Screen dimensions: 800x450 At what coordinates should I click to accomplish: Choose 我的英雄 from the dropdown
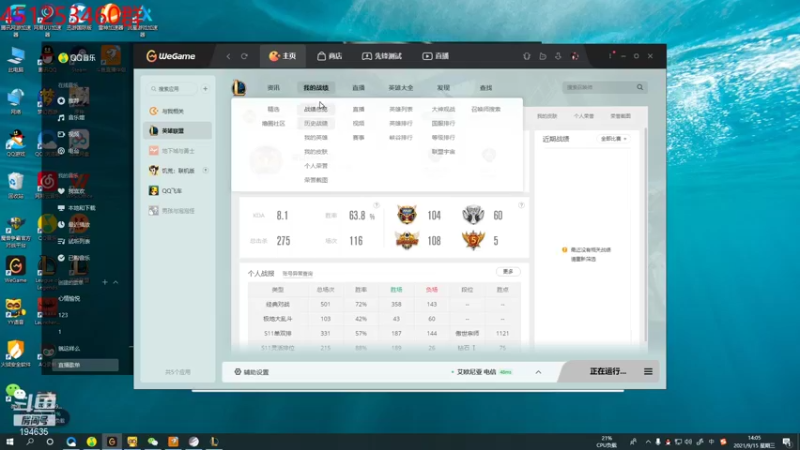click(x=316, y=138)
